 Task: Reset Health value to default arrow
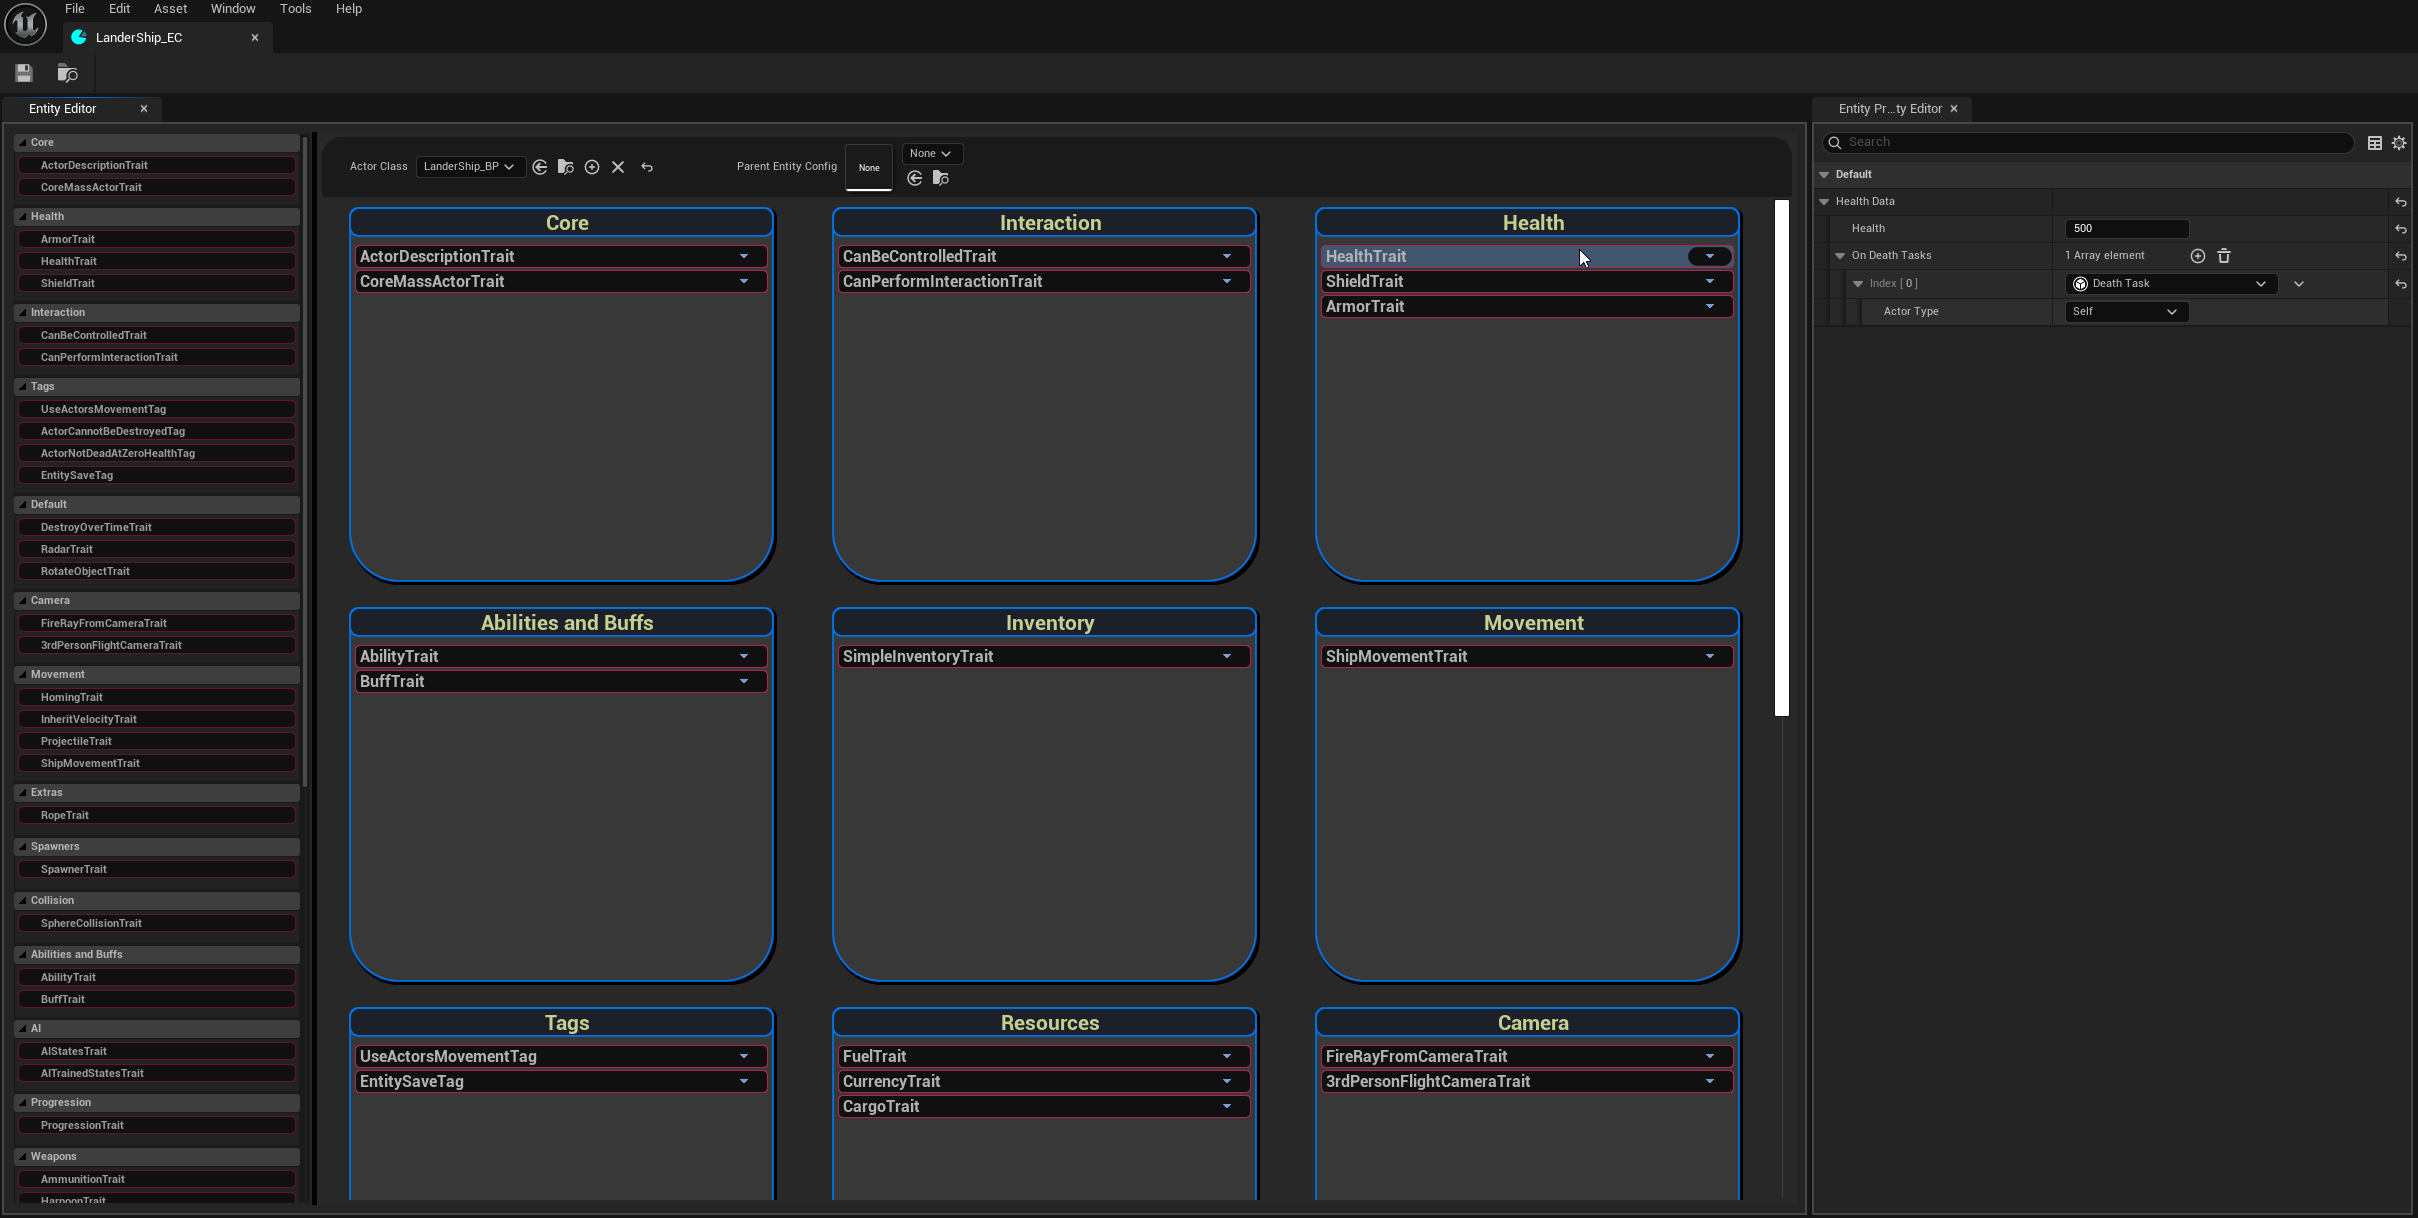click(2401, 229)
